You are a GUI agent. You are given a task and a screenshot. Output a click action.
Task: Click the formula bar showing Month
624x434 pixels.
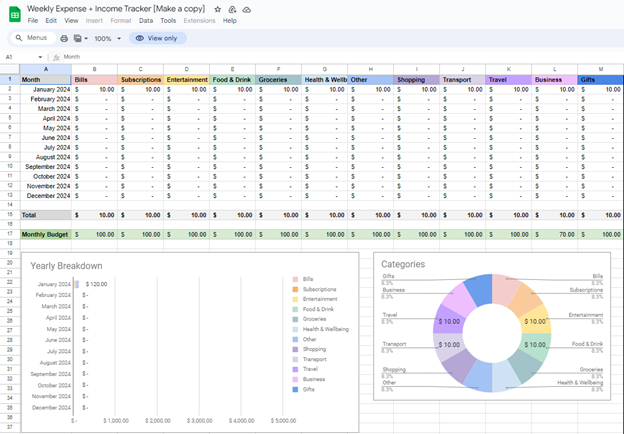342,57
